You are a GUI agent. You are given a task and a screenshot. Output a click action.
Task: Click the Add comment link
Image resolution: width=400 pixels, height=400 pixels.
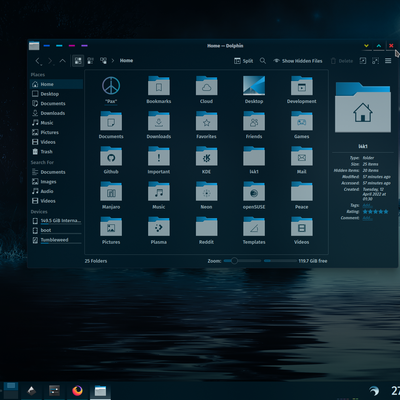coord(367,218)
